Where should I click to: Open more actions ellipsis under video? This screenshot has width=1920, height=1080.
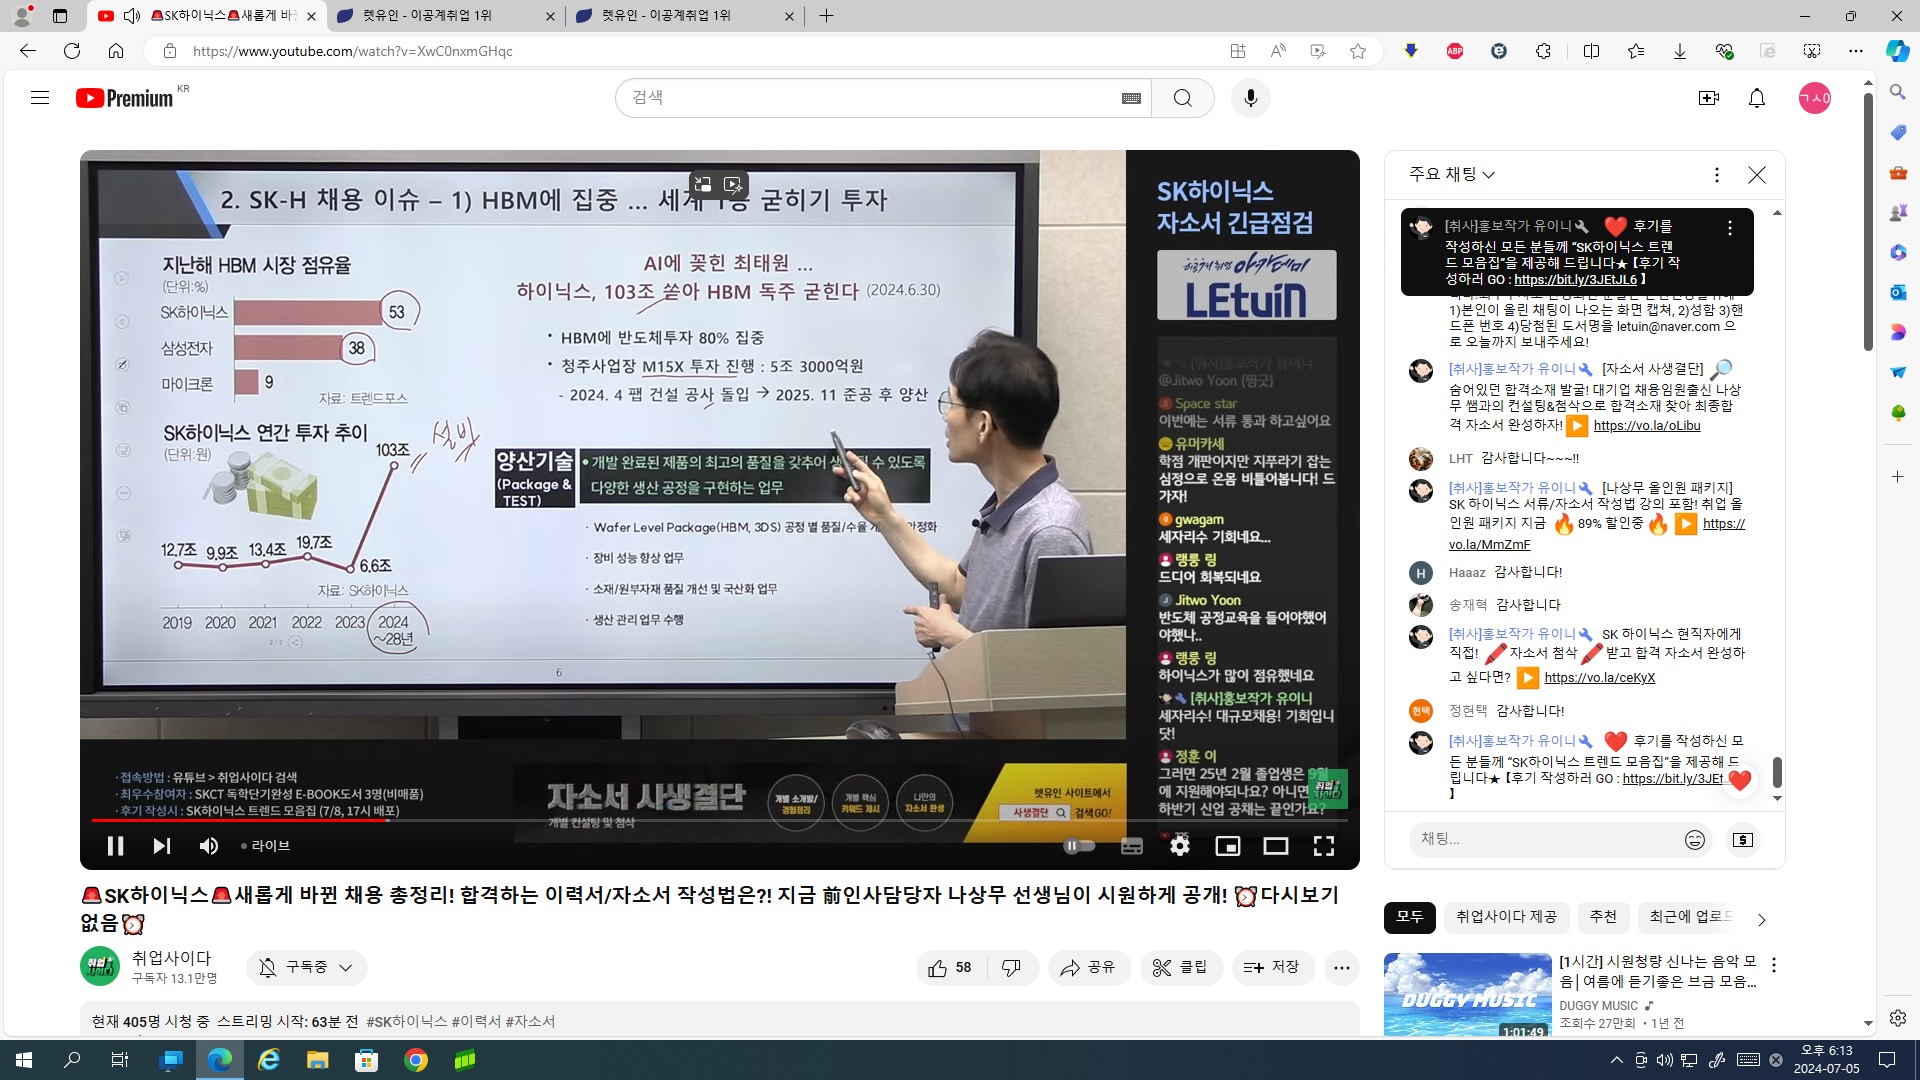coord(1342,967)
